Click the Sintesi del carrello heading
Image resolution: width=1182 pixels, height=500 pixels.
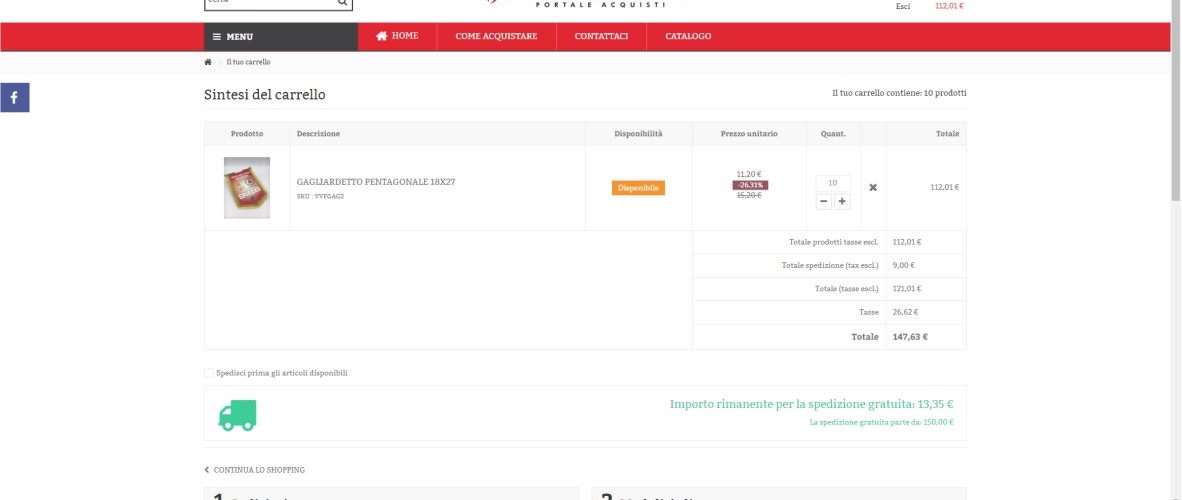coord(265,95)
